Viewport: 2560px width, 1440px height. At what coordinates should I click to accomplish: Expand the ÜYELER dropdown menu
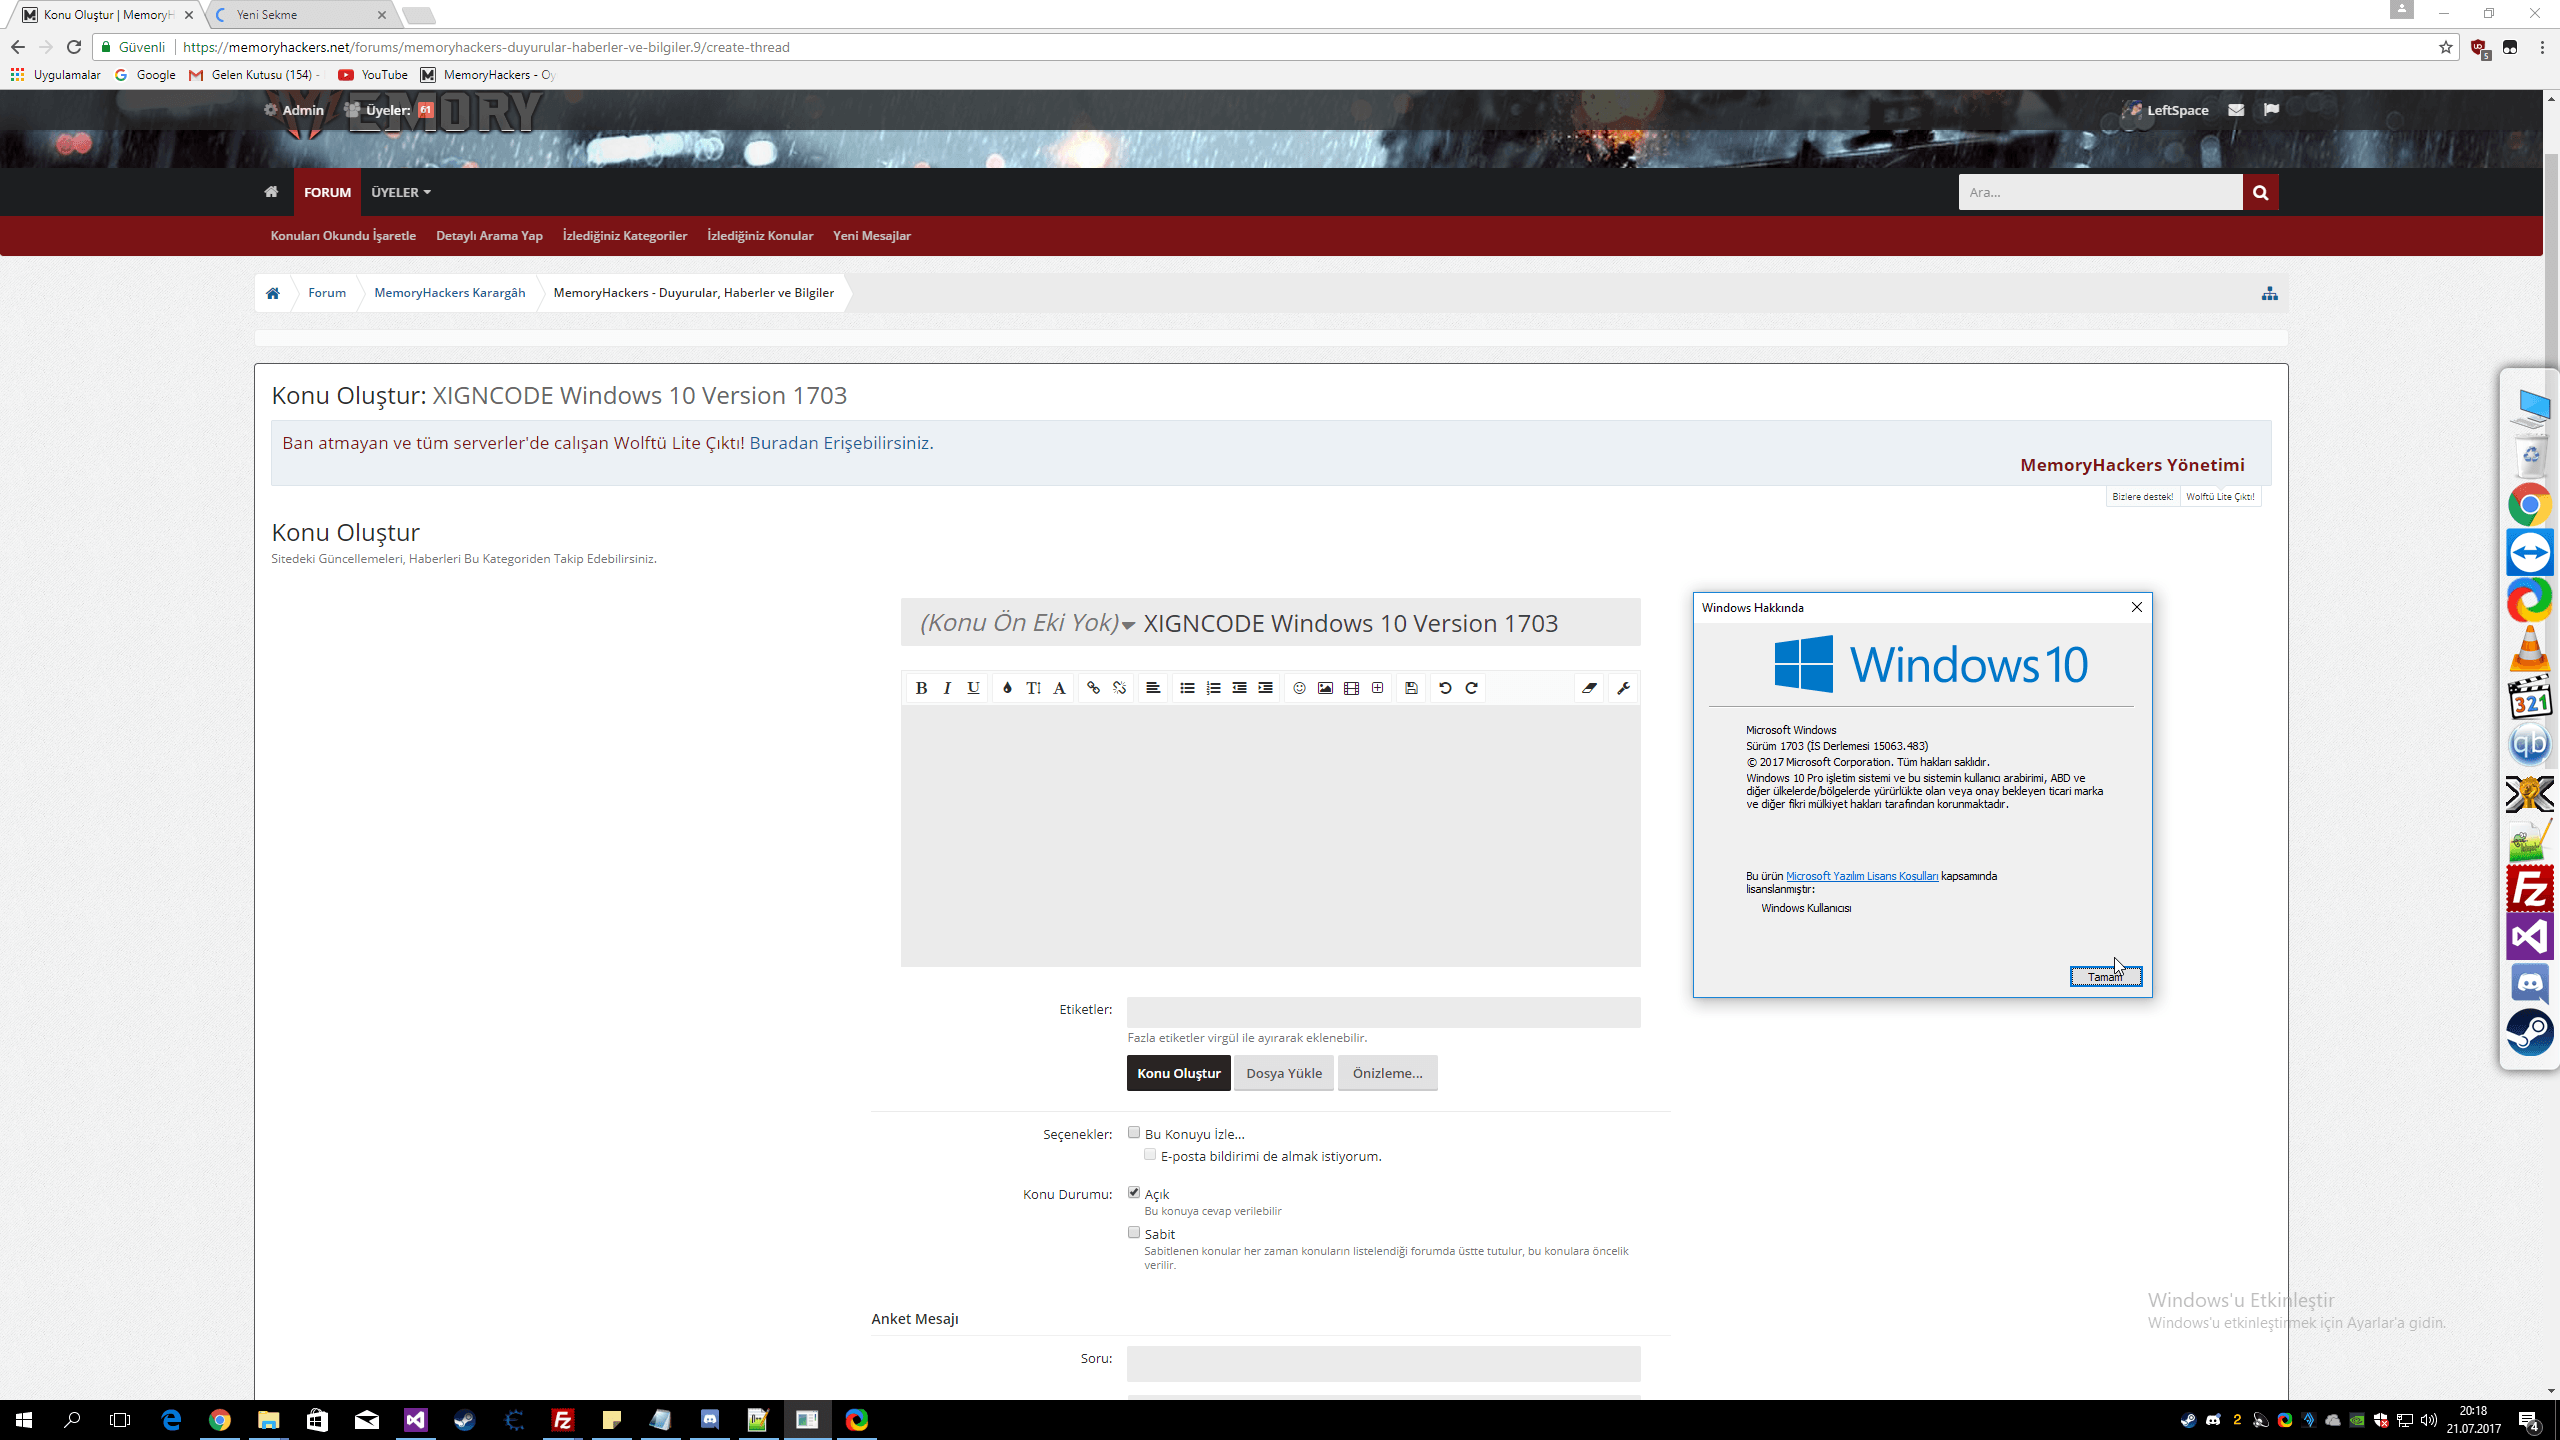click(x=401, y=192)
